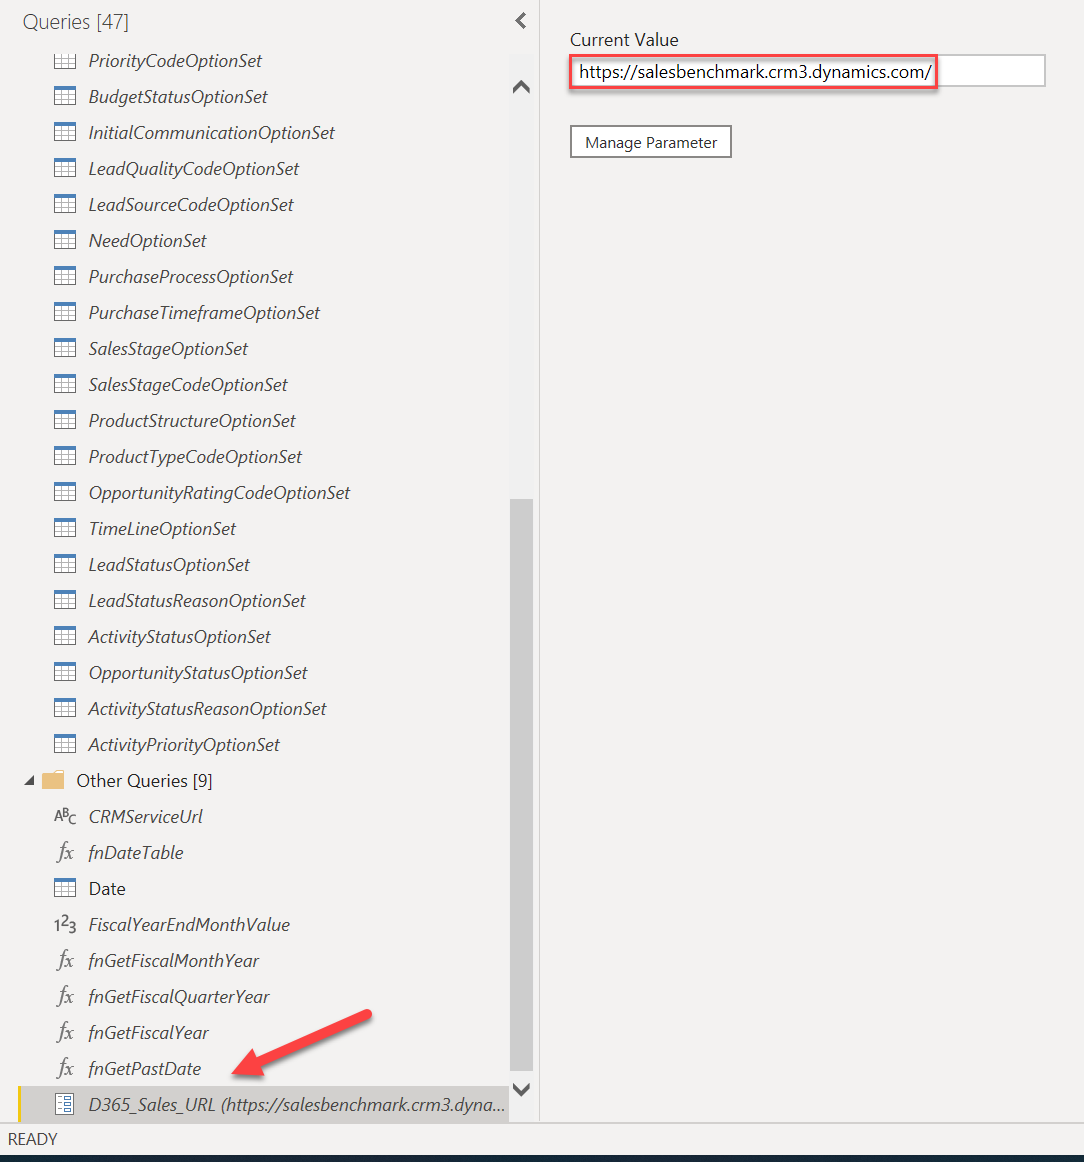Click the LeadQualityCodeOptionSet table icon
The height and width of the screenshot is (1162, 1084).
tap(64, 168)
